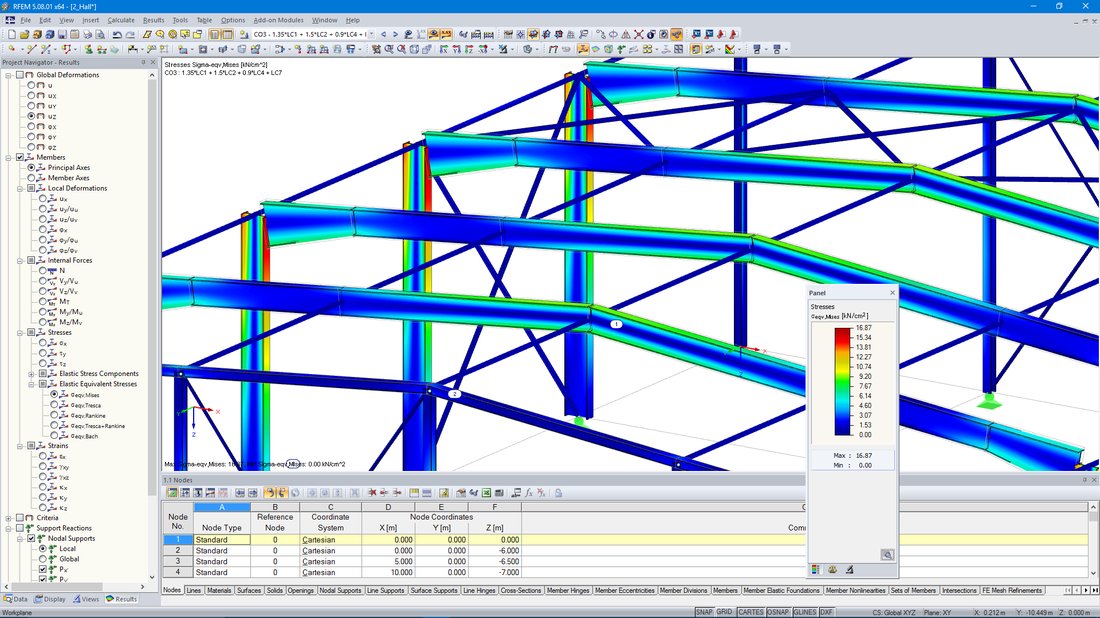
Task: Collapse the Strains tree node
Action: click(x=20, y=446)
